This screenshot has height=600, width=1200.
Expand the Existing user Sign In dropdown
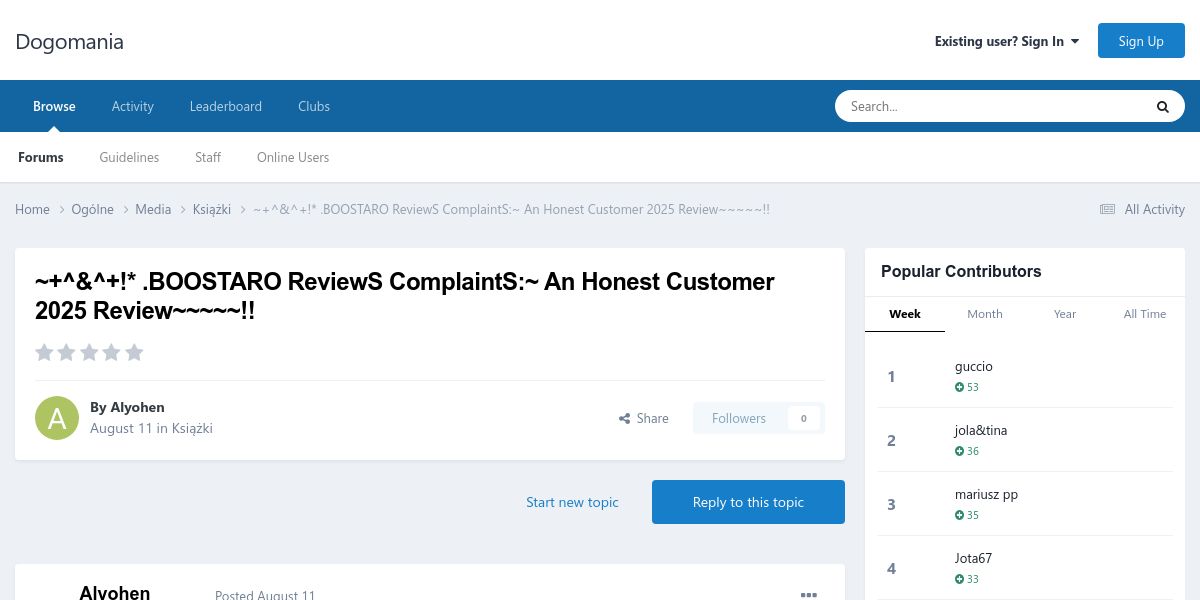click(x=1007, y=41)
